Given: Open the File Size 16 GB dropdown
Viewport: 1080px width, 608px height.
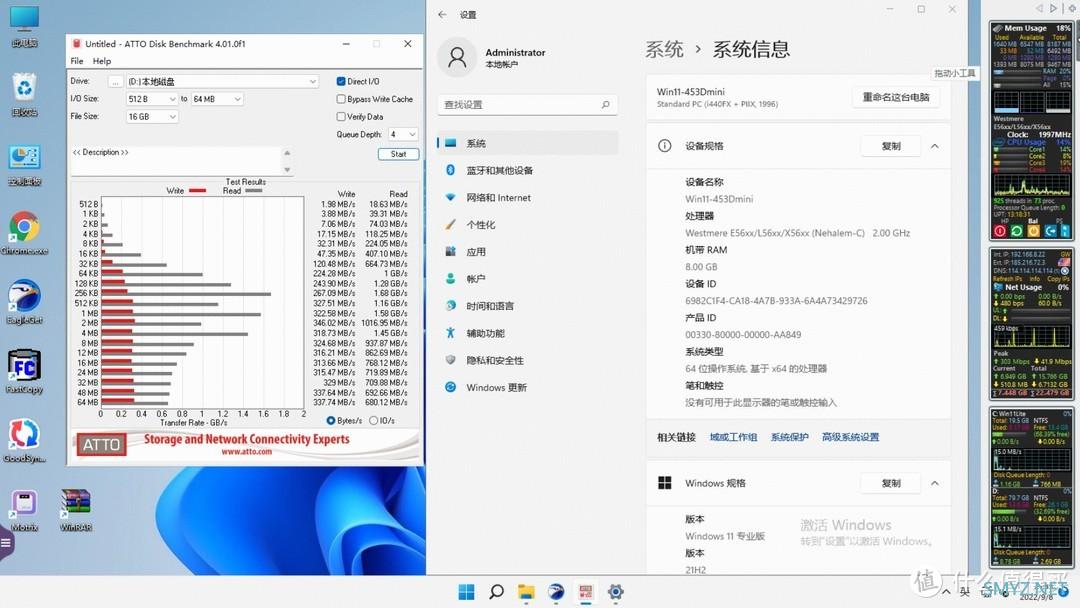Looking at the screenshot, I should click(x=152, y=117).
